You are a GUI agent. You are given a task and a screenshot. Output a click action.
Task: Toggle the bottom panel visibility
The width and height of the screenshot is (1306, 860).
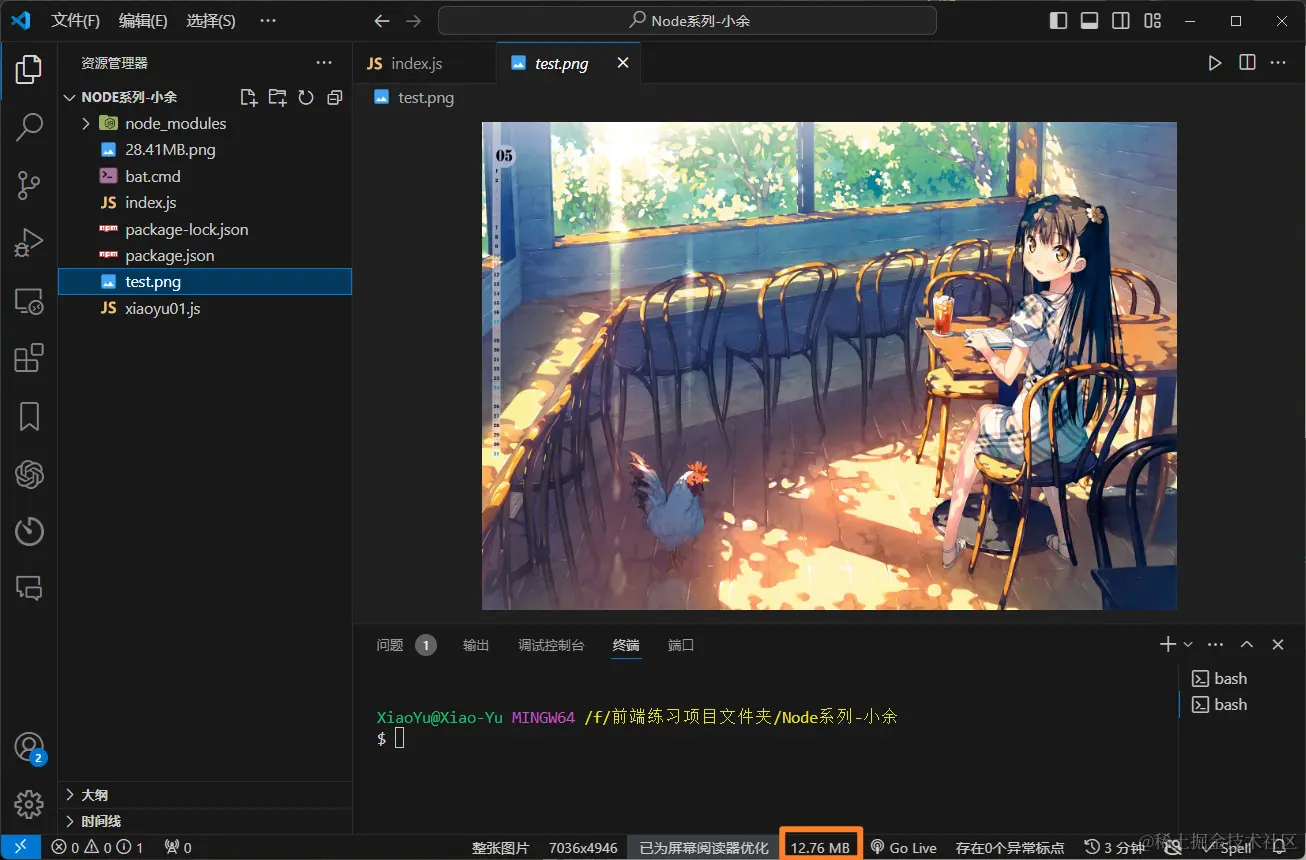[x=1090, y=20]
